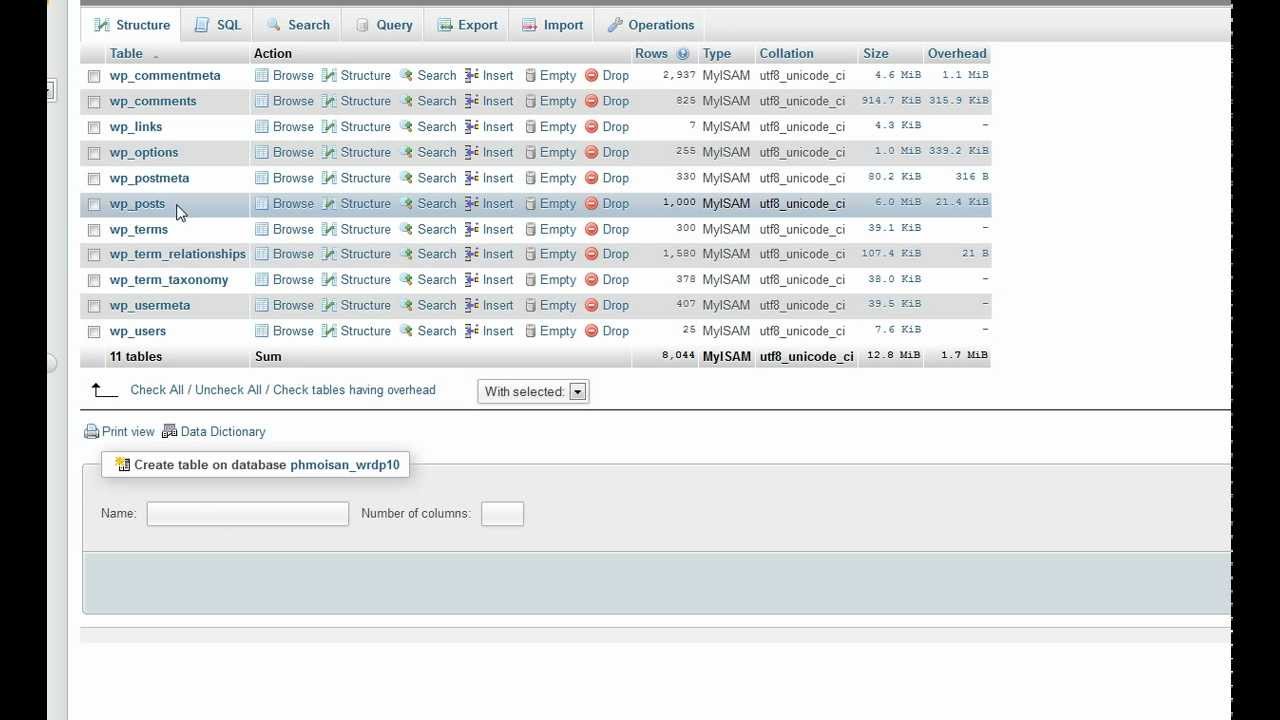1280x720 pixels.
Task: Tick the wp_commentmeta checkbox
Action: click(94, 76)
